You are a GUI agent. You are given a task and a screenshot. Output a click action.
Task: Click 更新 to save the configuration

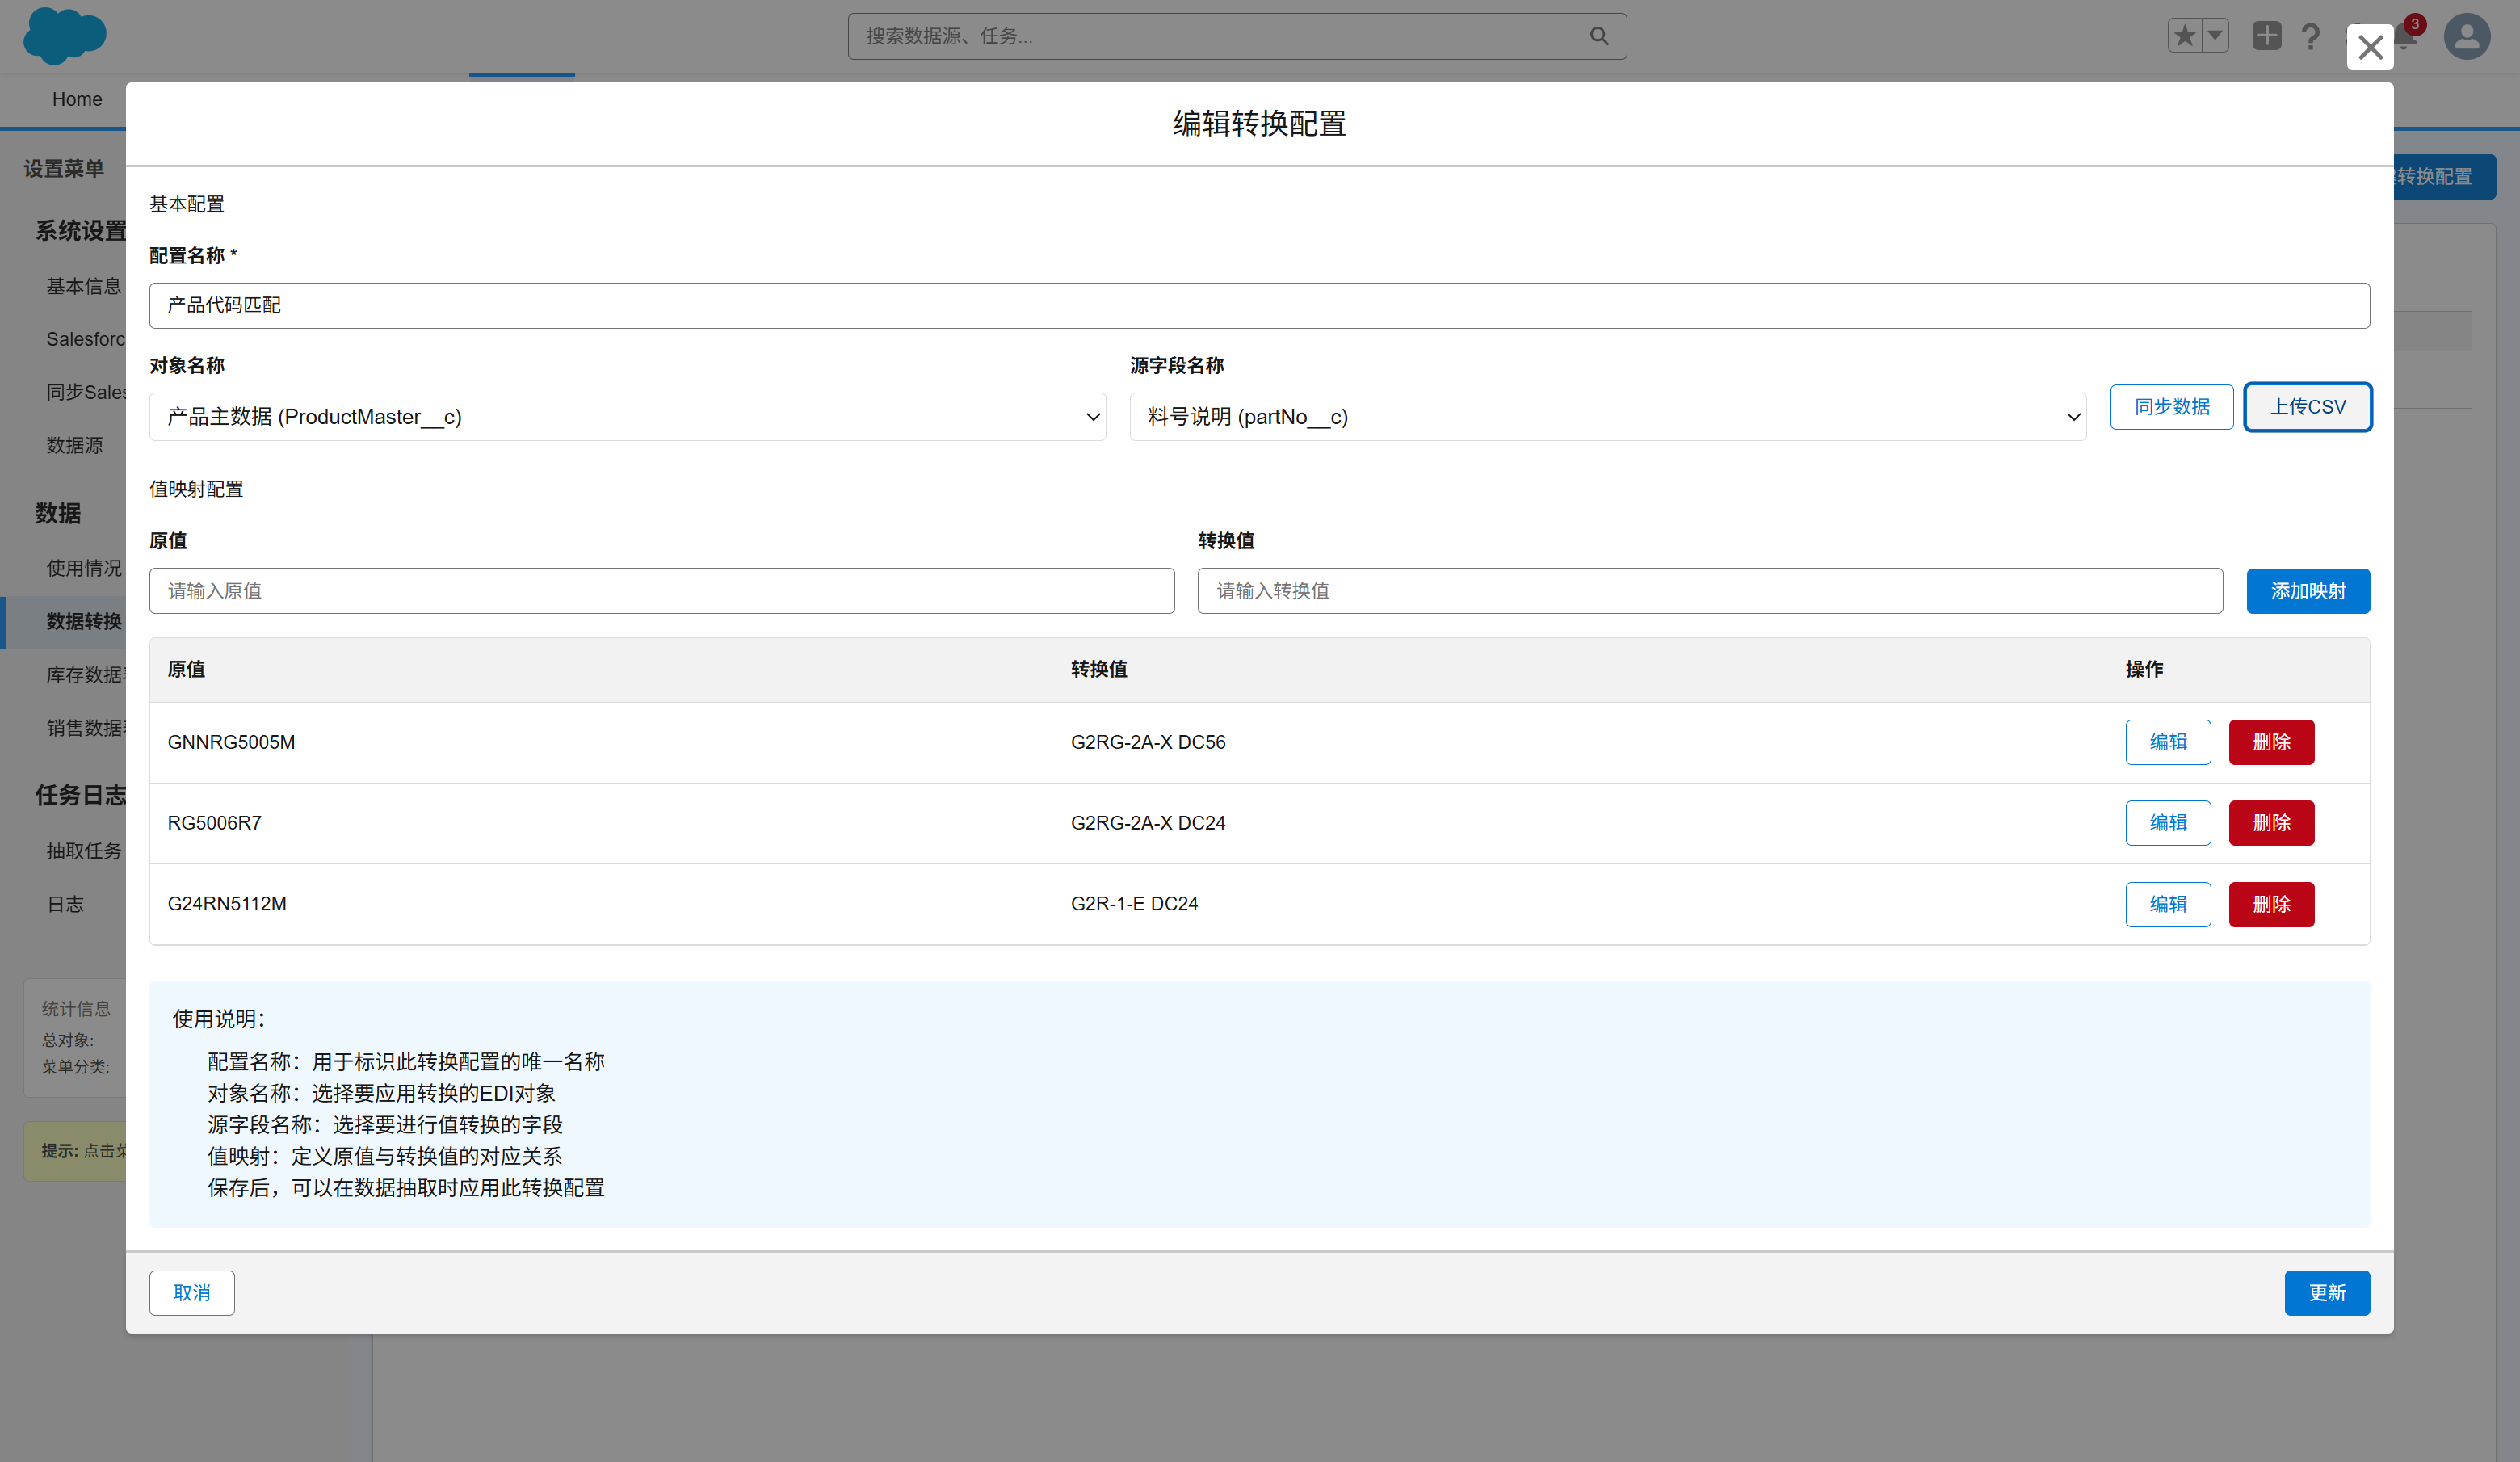click(2327, 1292)
